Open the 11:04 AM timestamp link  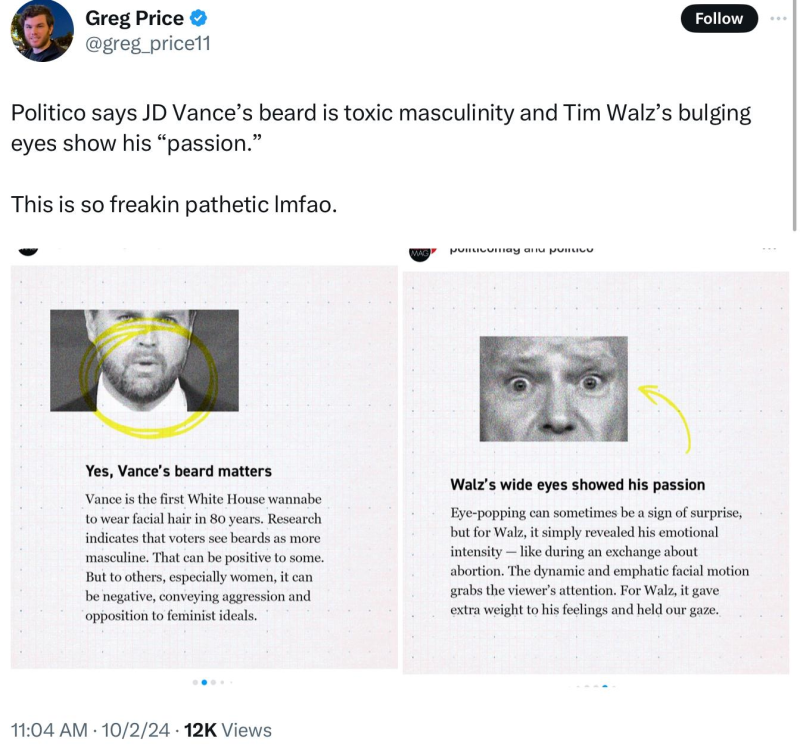point(49,730)
